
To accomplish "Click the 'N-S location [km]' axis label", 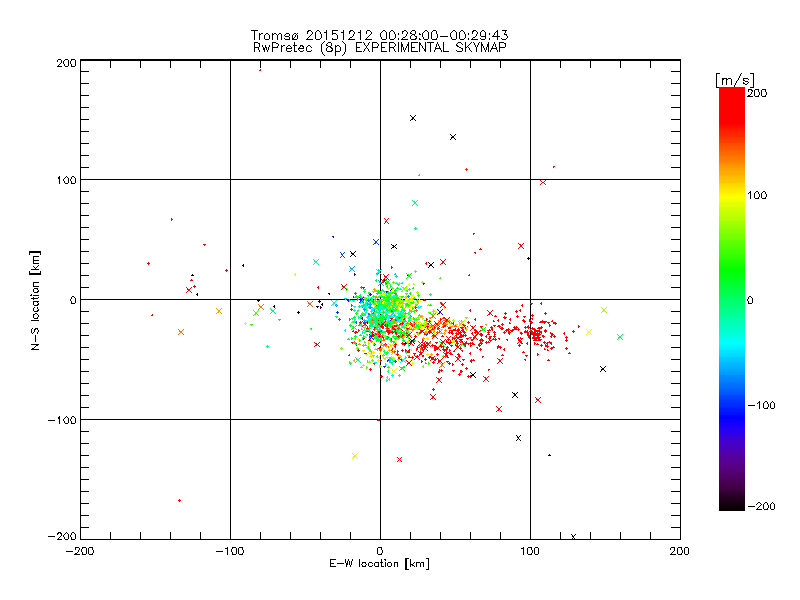I will pos(35,300).
